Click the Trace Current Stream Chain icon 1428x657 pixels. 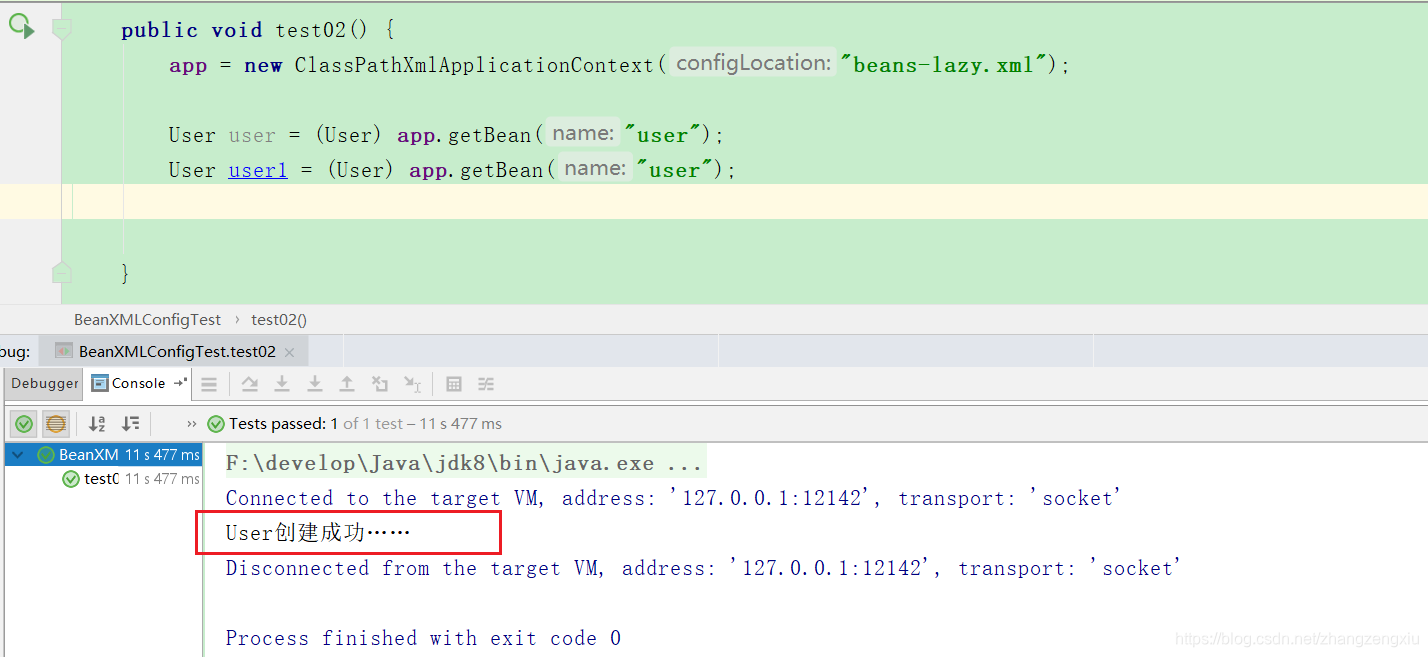click(486, 384)
